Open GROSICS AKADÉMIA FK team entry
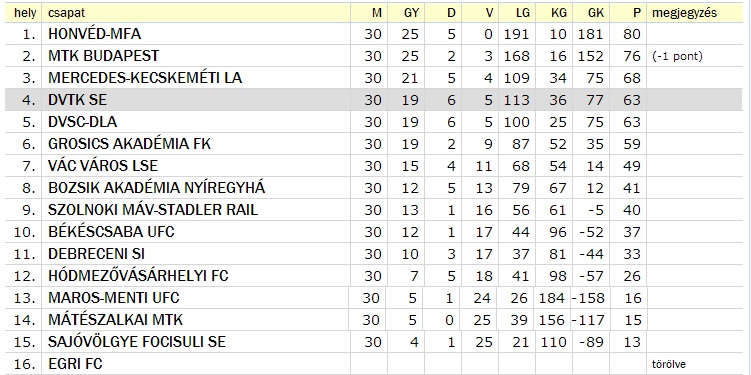The height and width of the screenshot is (375, 751). point(129,144)
